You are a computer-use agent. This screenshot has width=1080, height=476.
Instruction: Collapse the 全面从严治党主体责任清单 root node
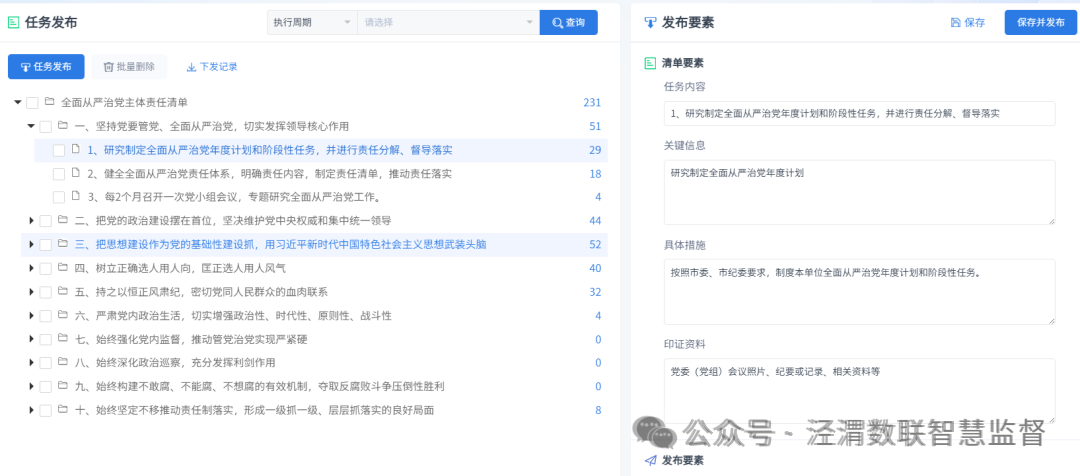tap(17, 103)
